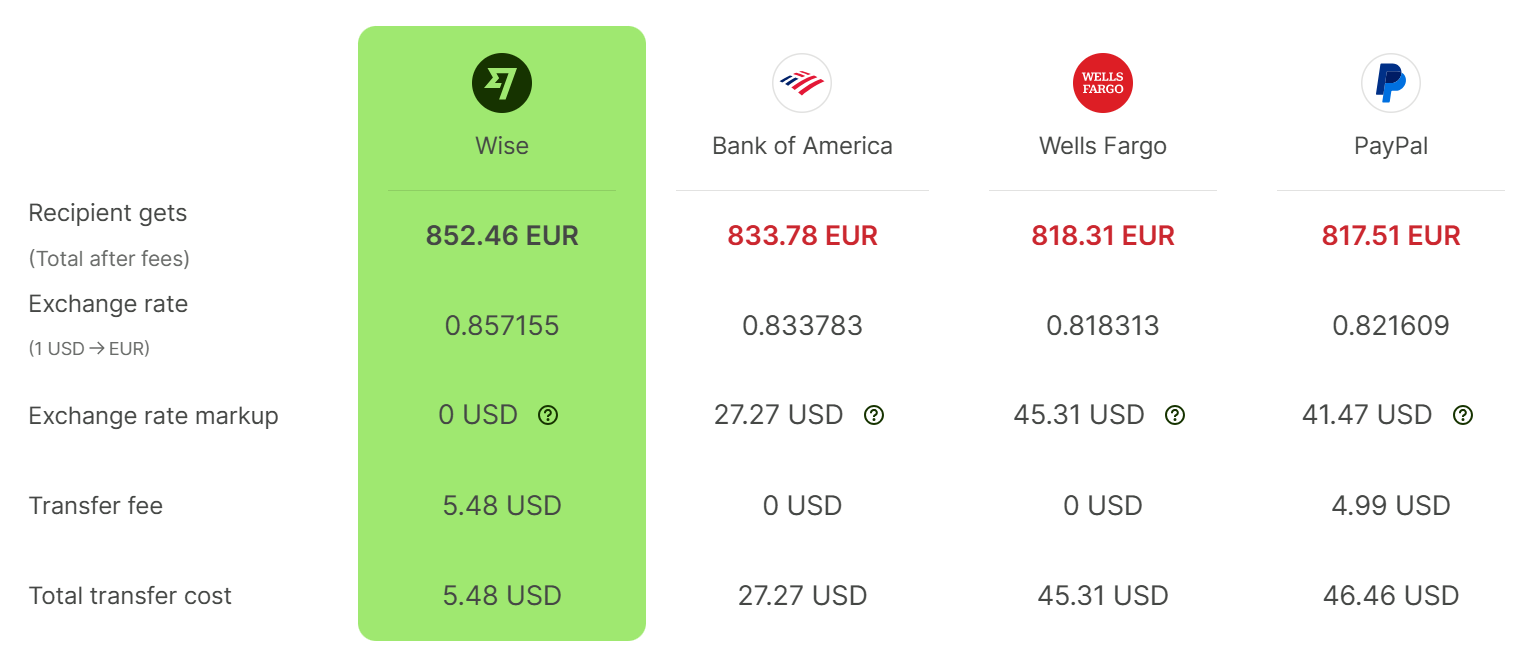Image resolution: width=1532 pixels, height=665 pixels.
Task: Click the Total transfer cost row label
Action: tap(130, 596)
